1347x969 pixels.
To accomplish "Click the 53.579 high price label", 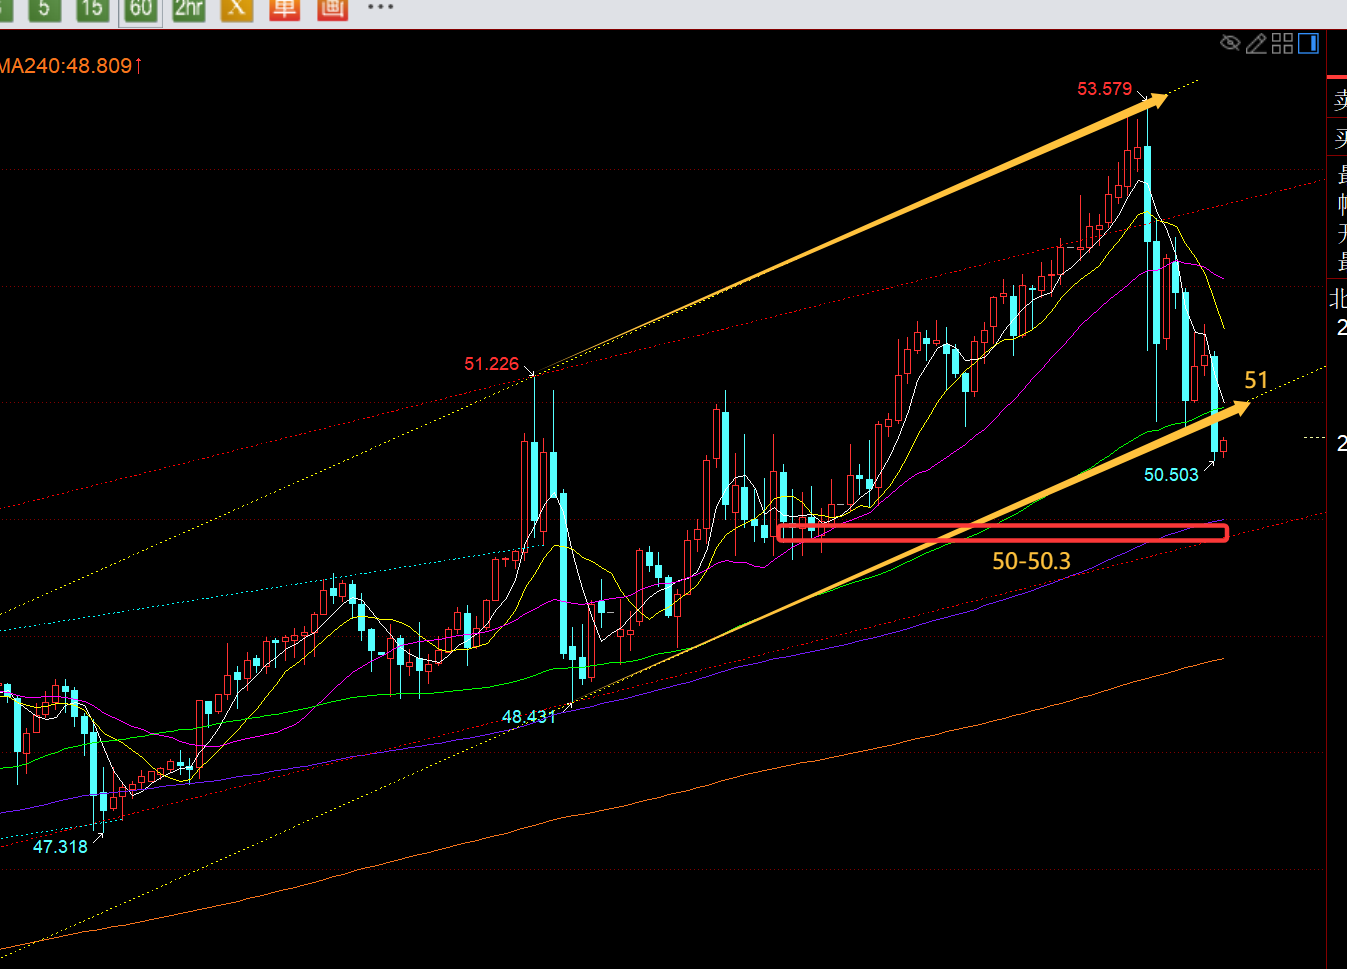I will (1104, 89).
